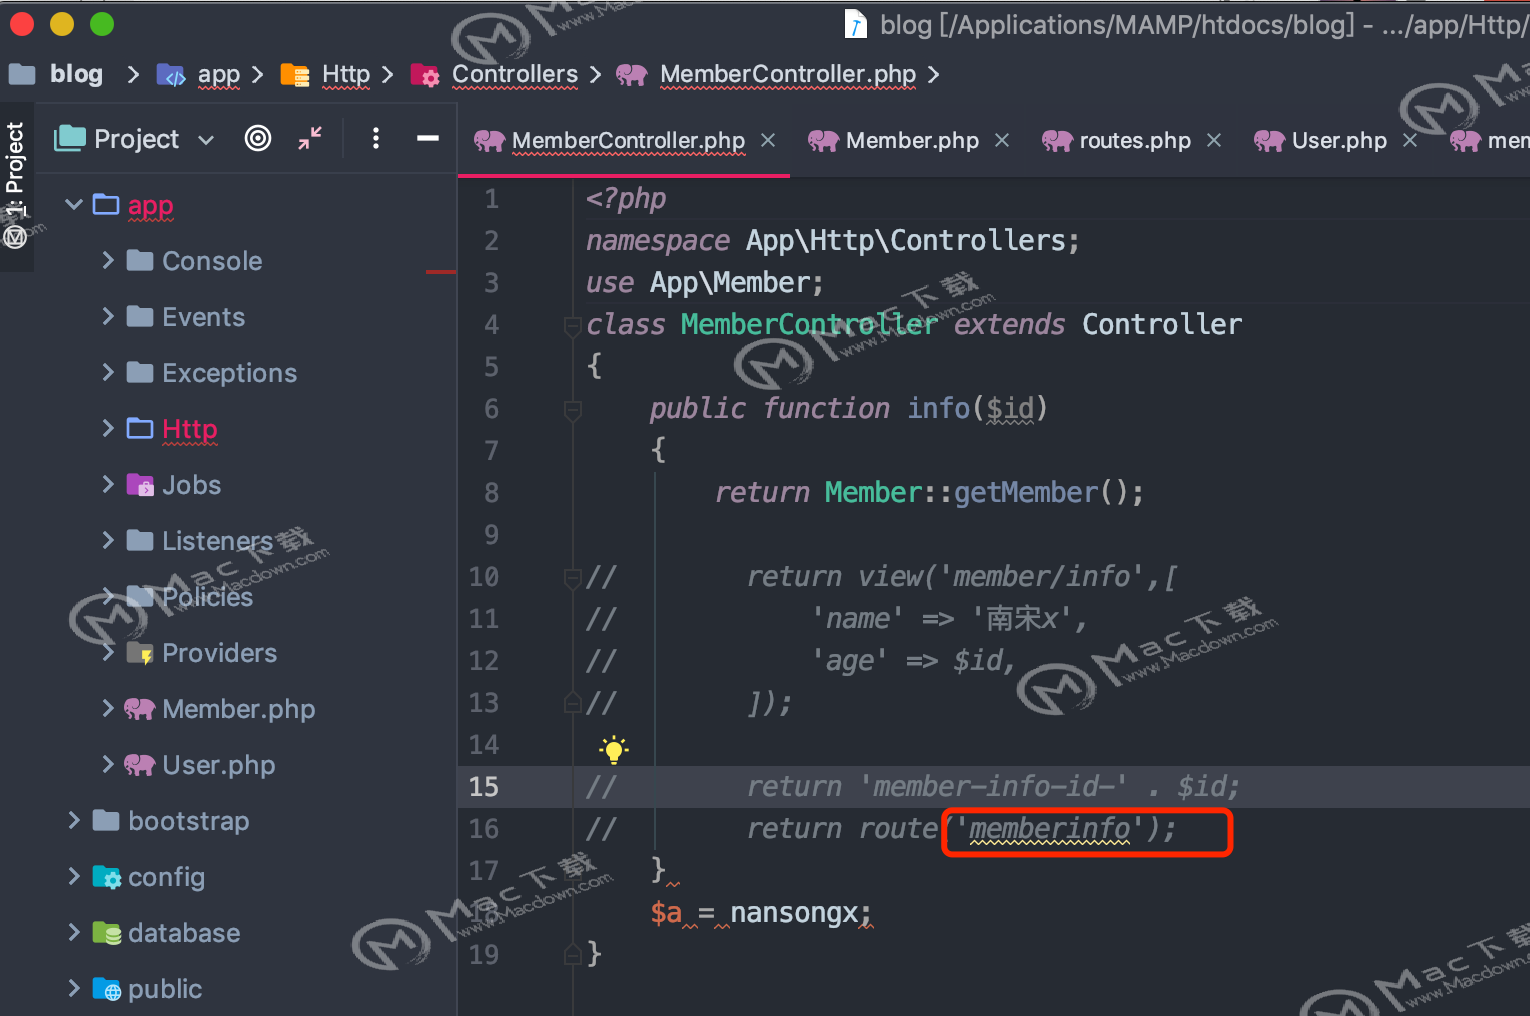Expand the config folder
This screenshot has width=1530, height=1016.
[73, 877]
